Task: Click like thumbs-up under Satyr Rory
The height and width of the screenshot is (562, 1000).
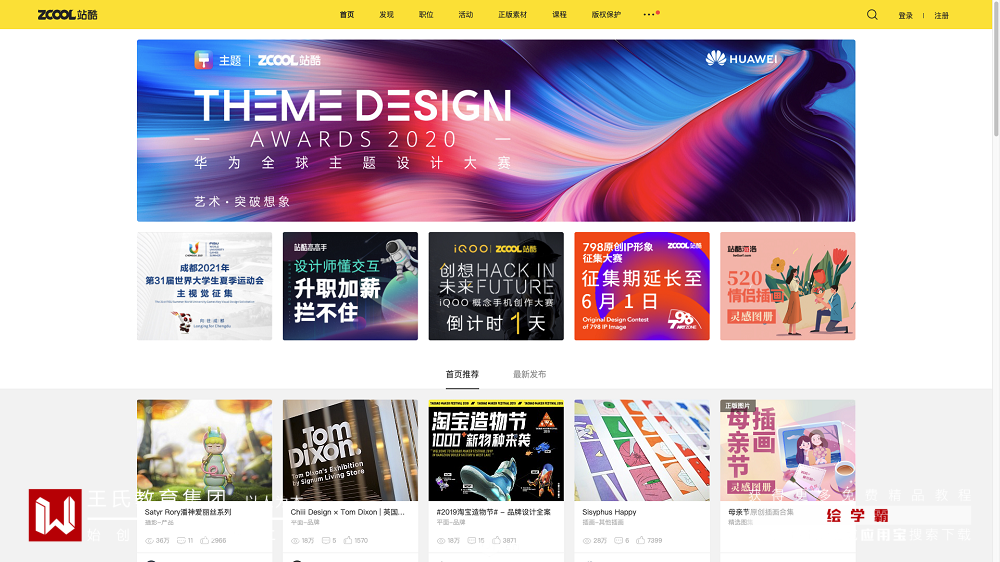Action: pos(205,540)
